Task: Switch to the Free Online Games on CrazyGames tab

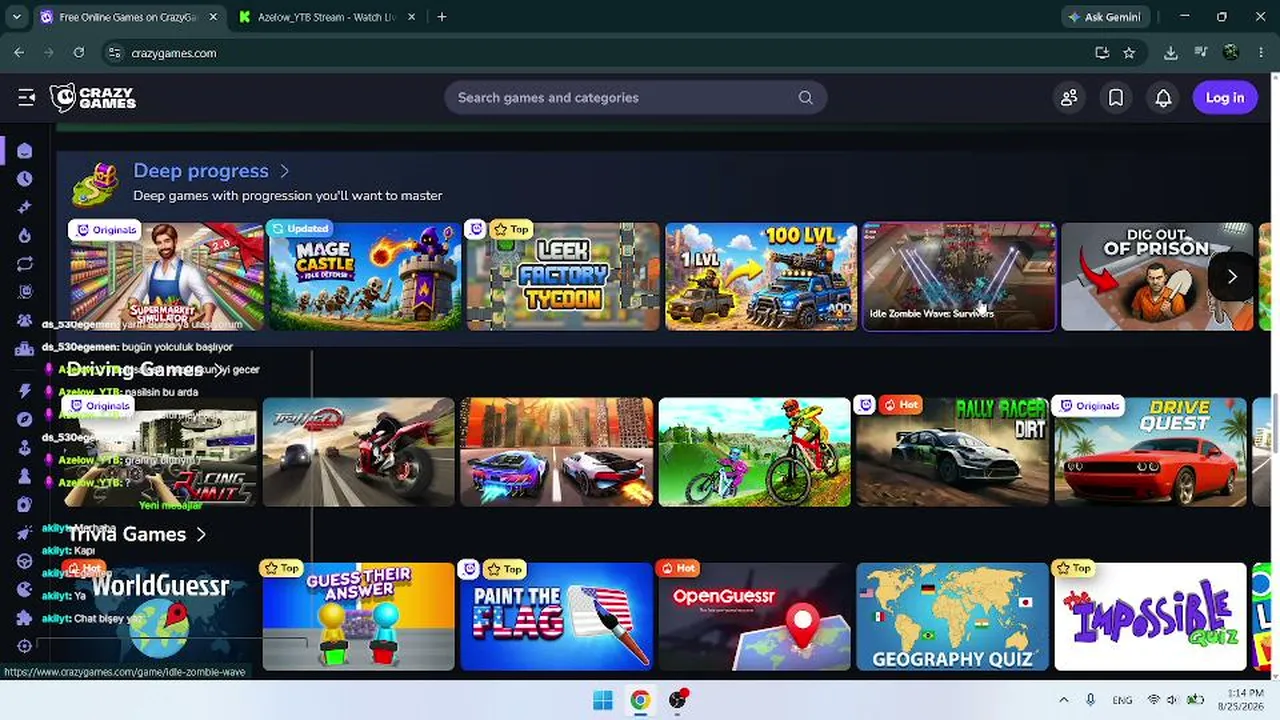Action: 128,17
